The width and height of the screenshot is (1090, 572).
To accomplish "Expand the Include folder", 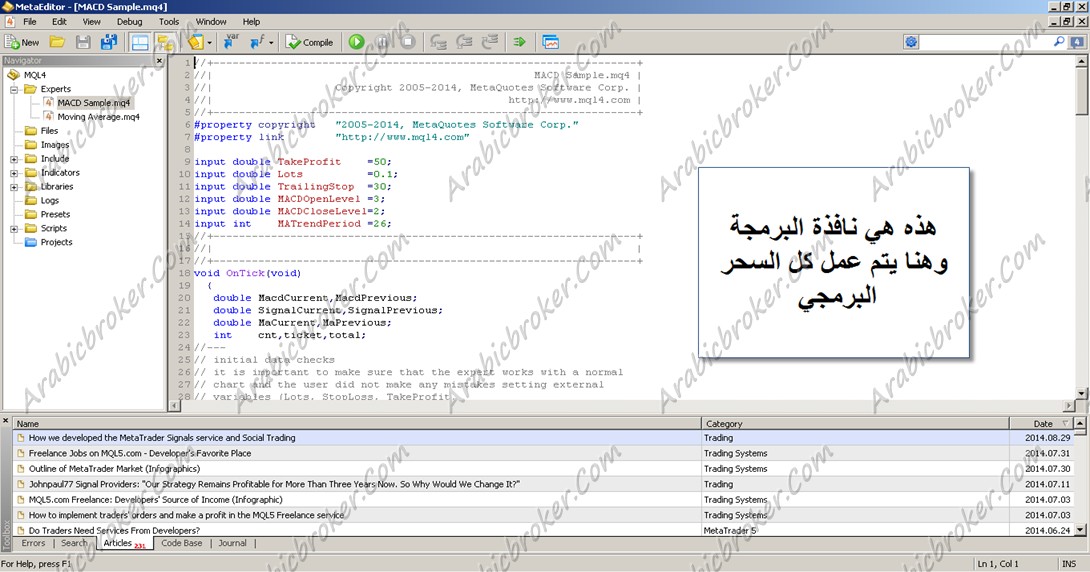I will click(x=14, y=159).
